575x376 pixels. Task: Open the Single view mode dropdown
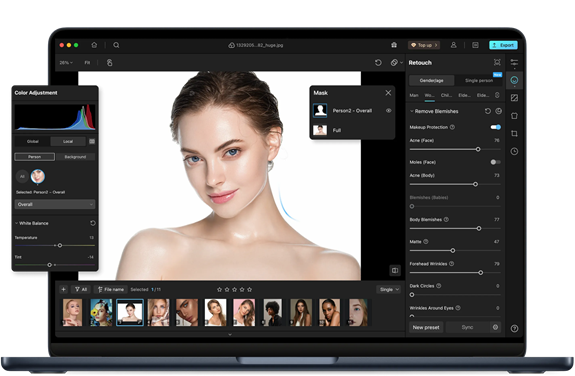tap(389, 289)
